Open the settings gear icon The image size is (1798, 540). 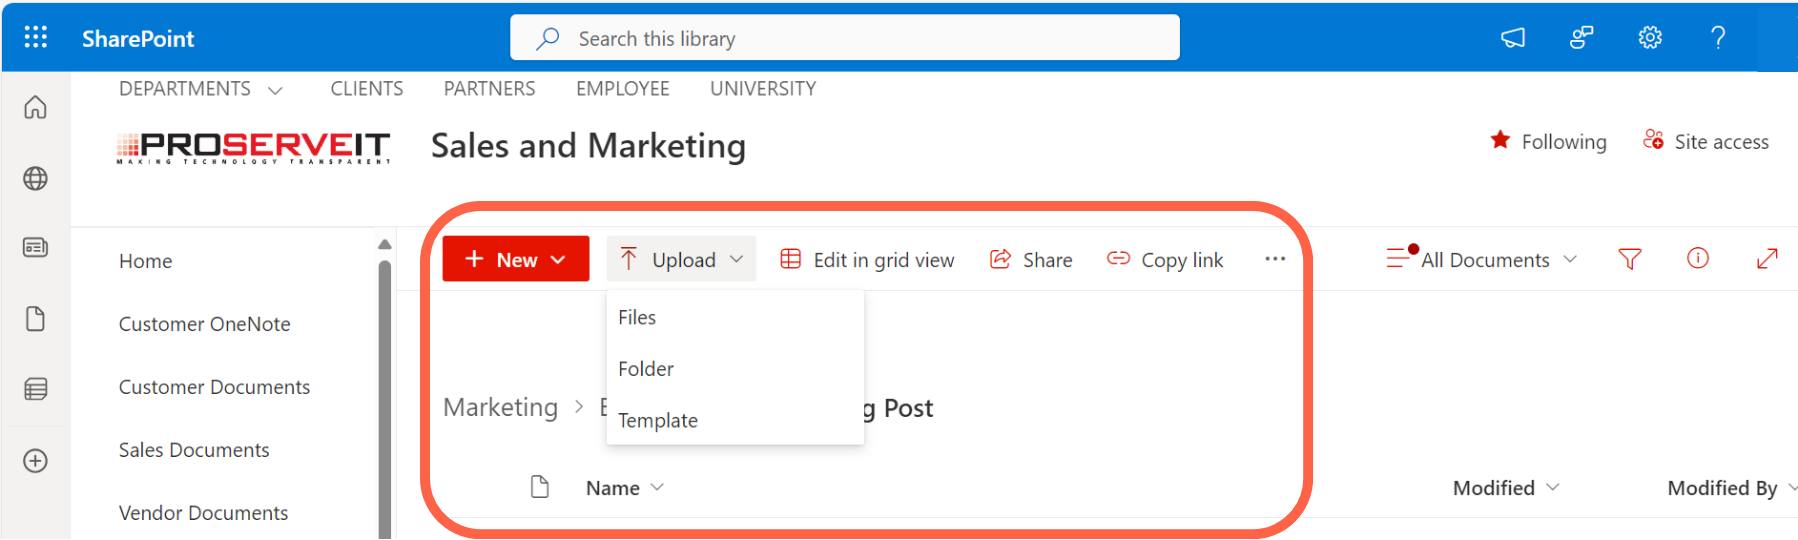tap(1649, 38)
